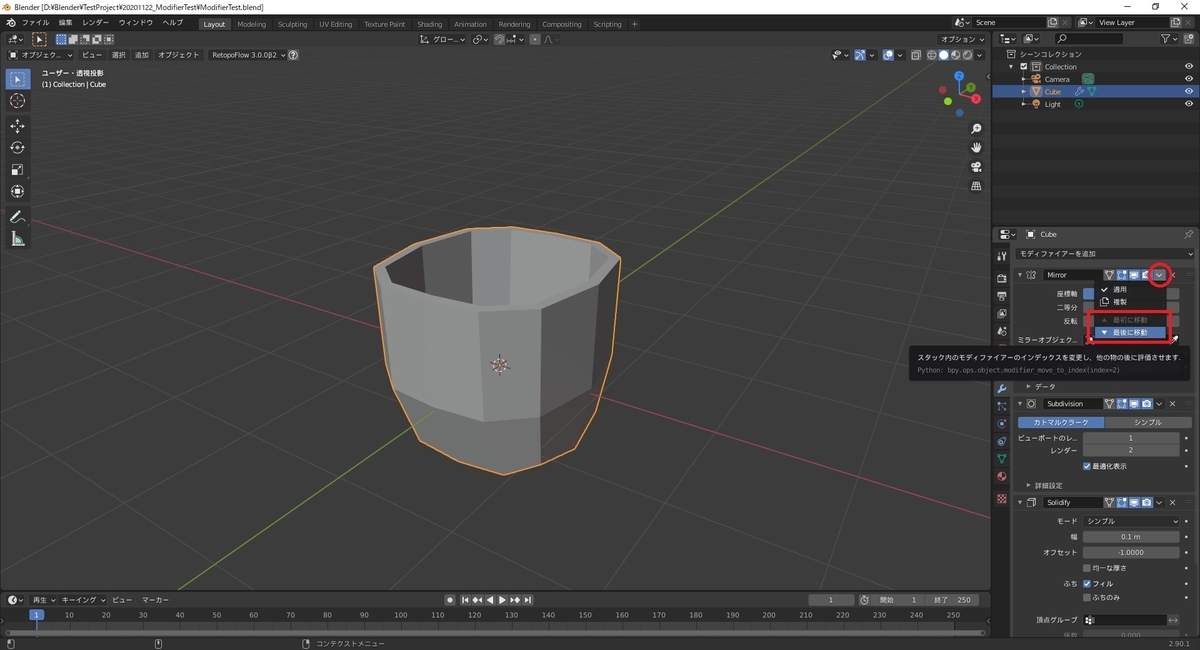Enable 均一な厚さ checkbox
This screenshot has height=650, width=1200.
pyautogui.click(x=1088, y=568)
